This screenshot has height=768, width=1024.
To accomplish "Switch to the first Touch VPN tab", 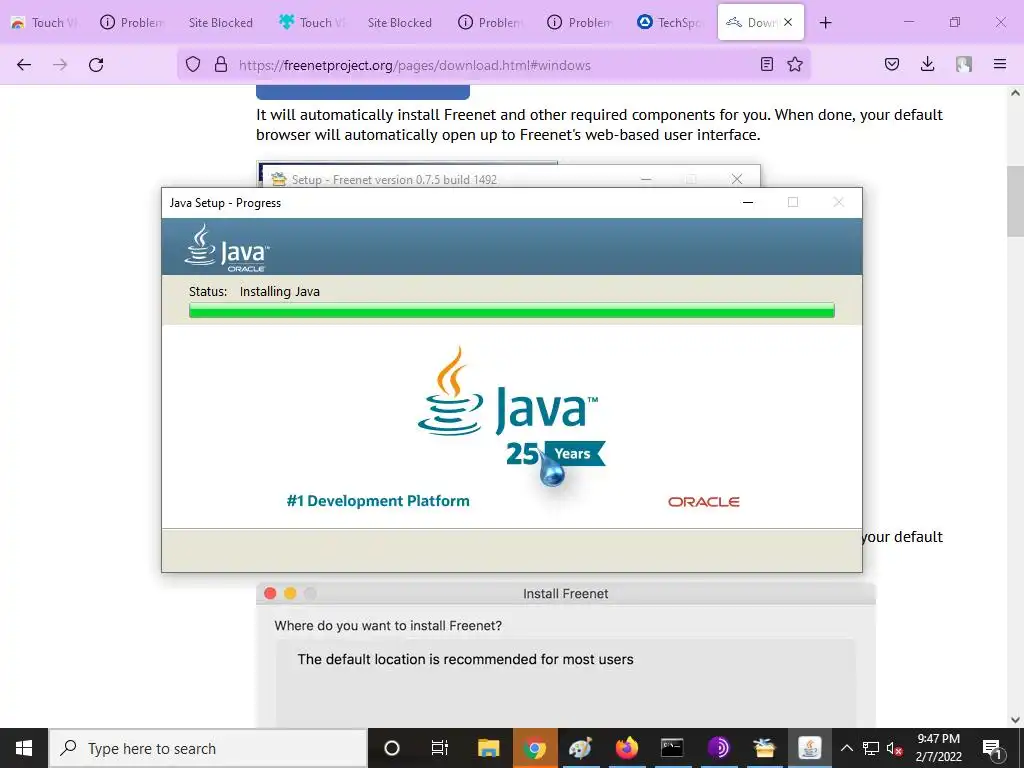I will [x=44, y=22].
